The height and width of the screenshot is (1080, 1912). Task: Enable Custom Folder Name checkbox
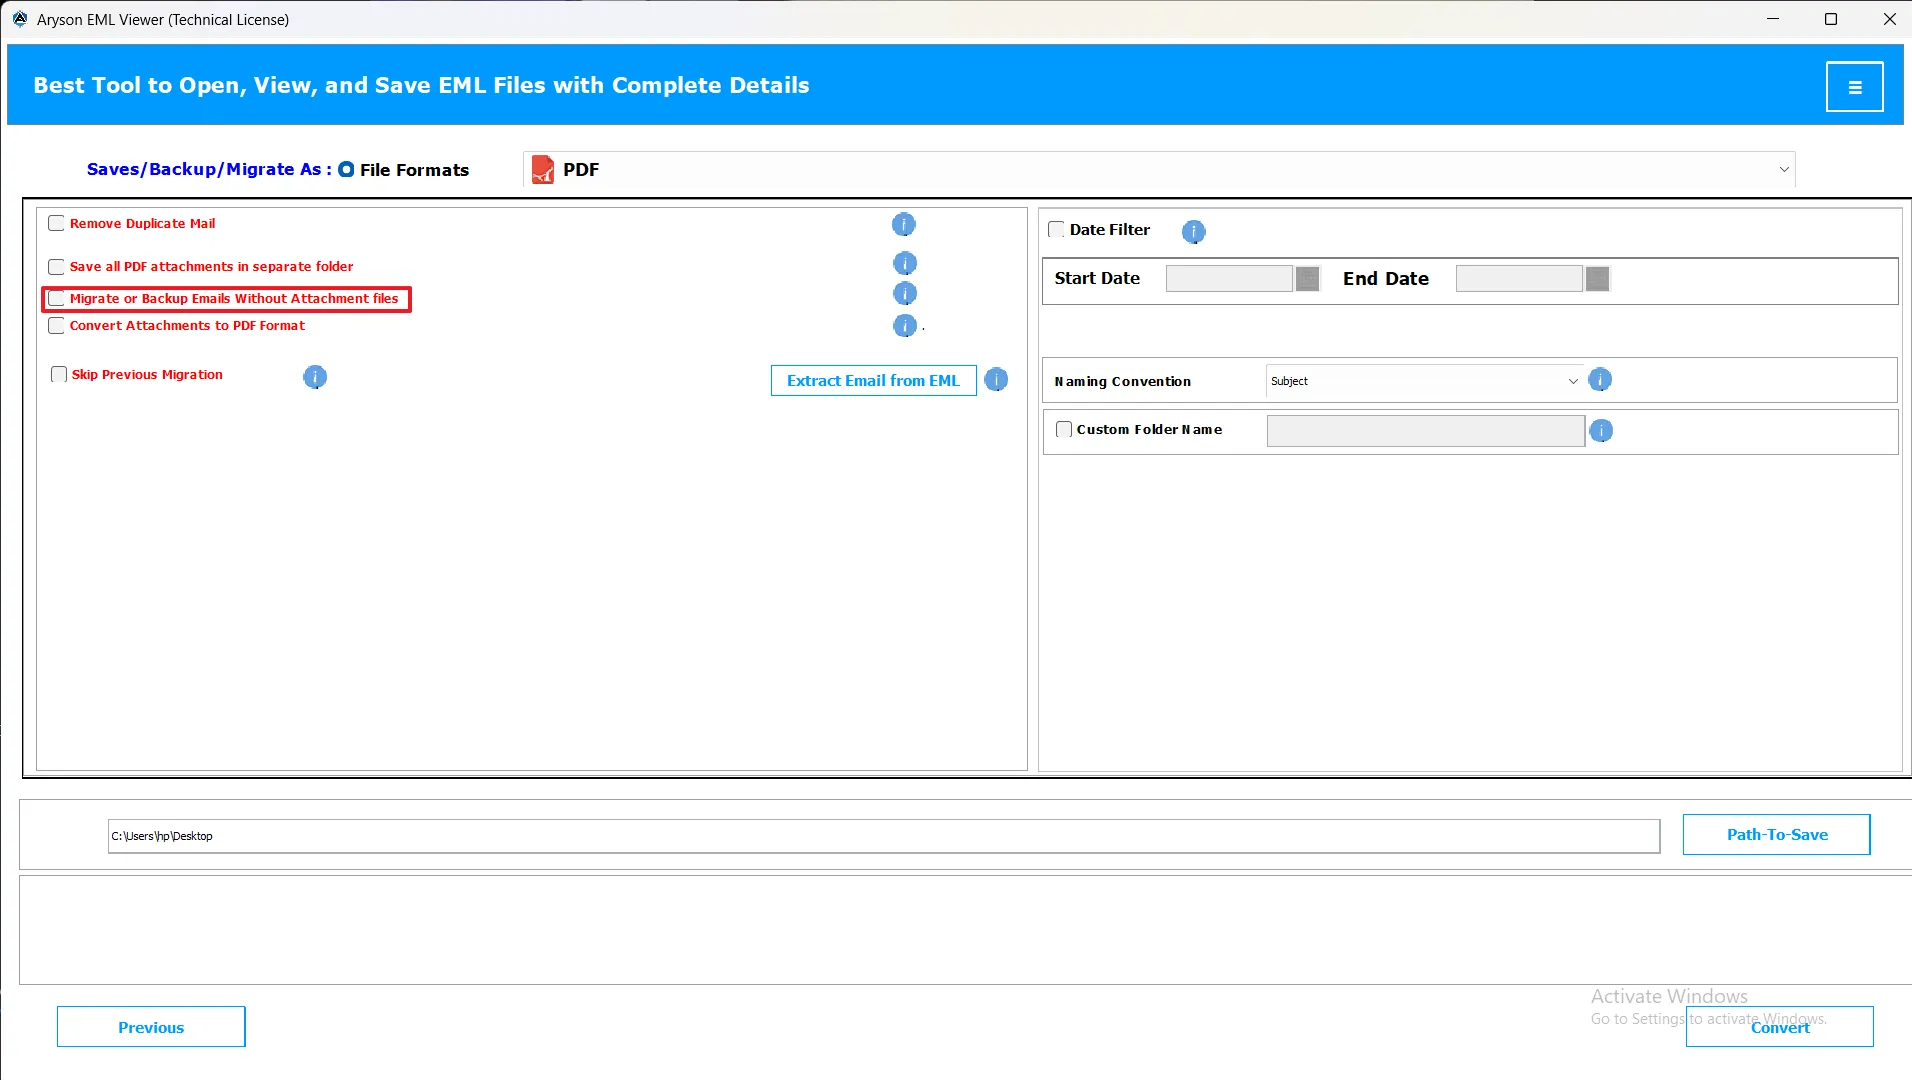pyautogui.click(x=1064, y=430)
